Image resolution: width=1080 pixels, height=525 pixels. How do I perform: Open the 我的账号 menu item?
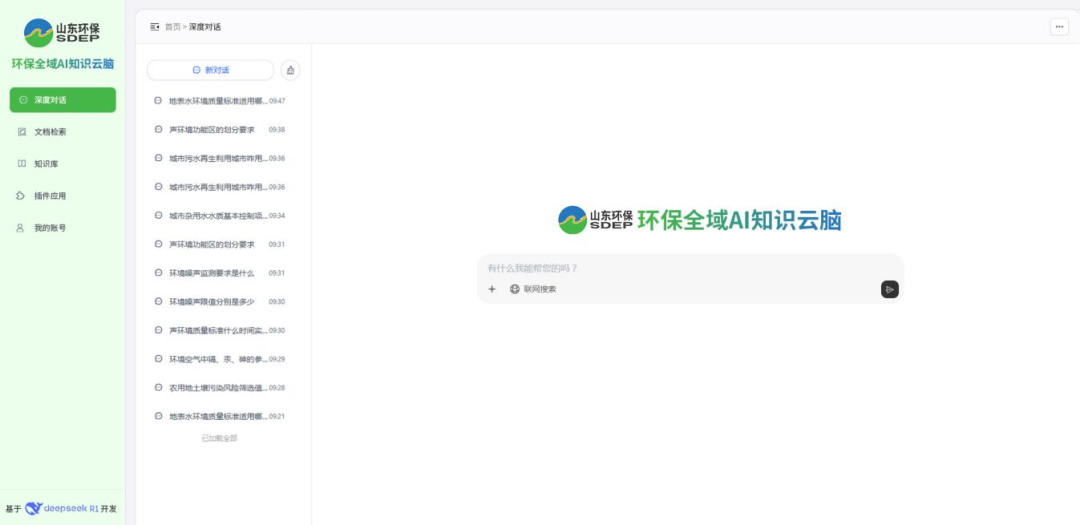pyautogui.click(x=63, y=228)
